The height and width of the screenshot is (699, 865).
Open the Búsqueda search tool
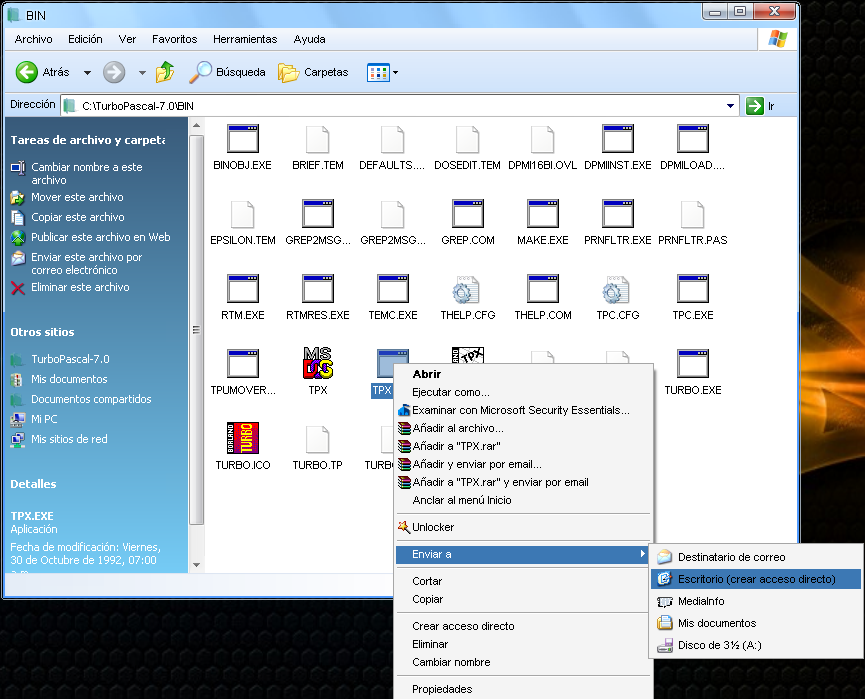227,72
